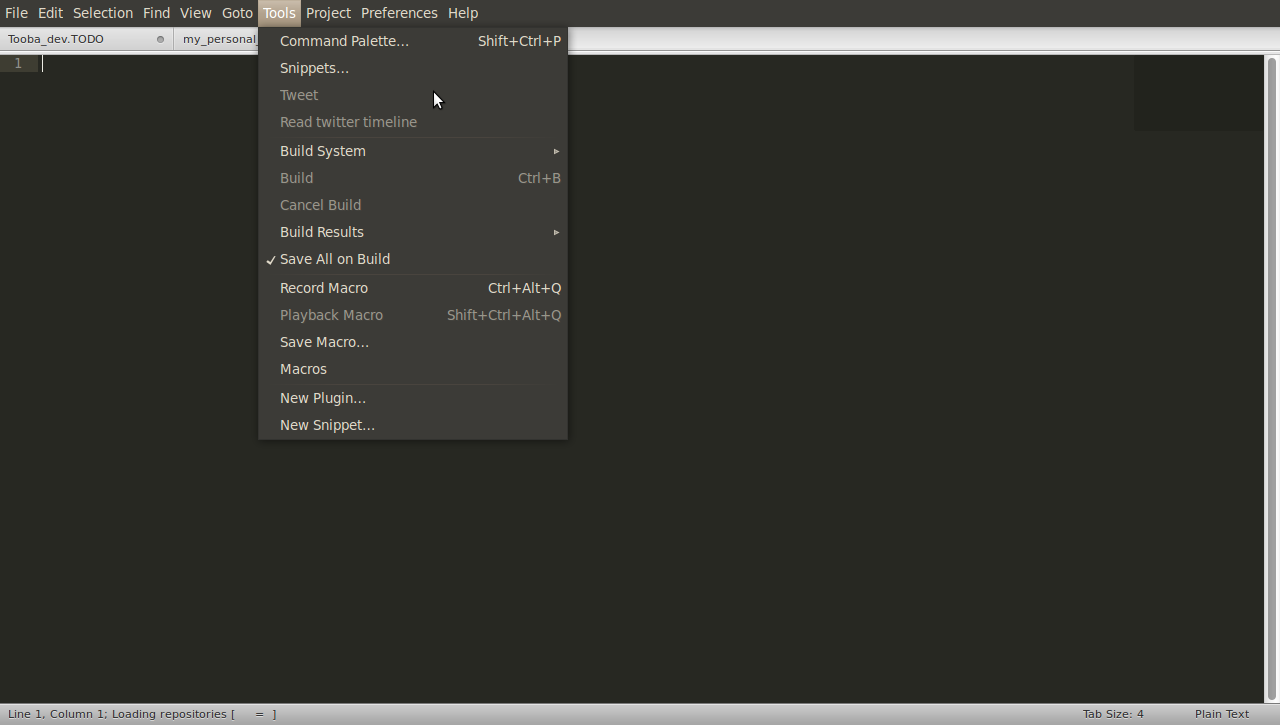Open the Project menu

[328, 13]
